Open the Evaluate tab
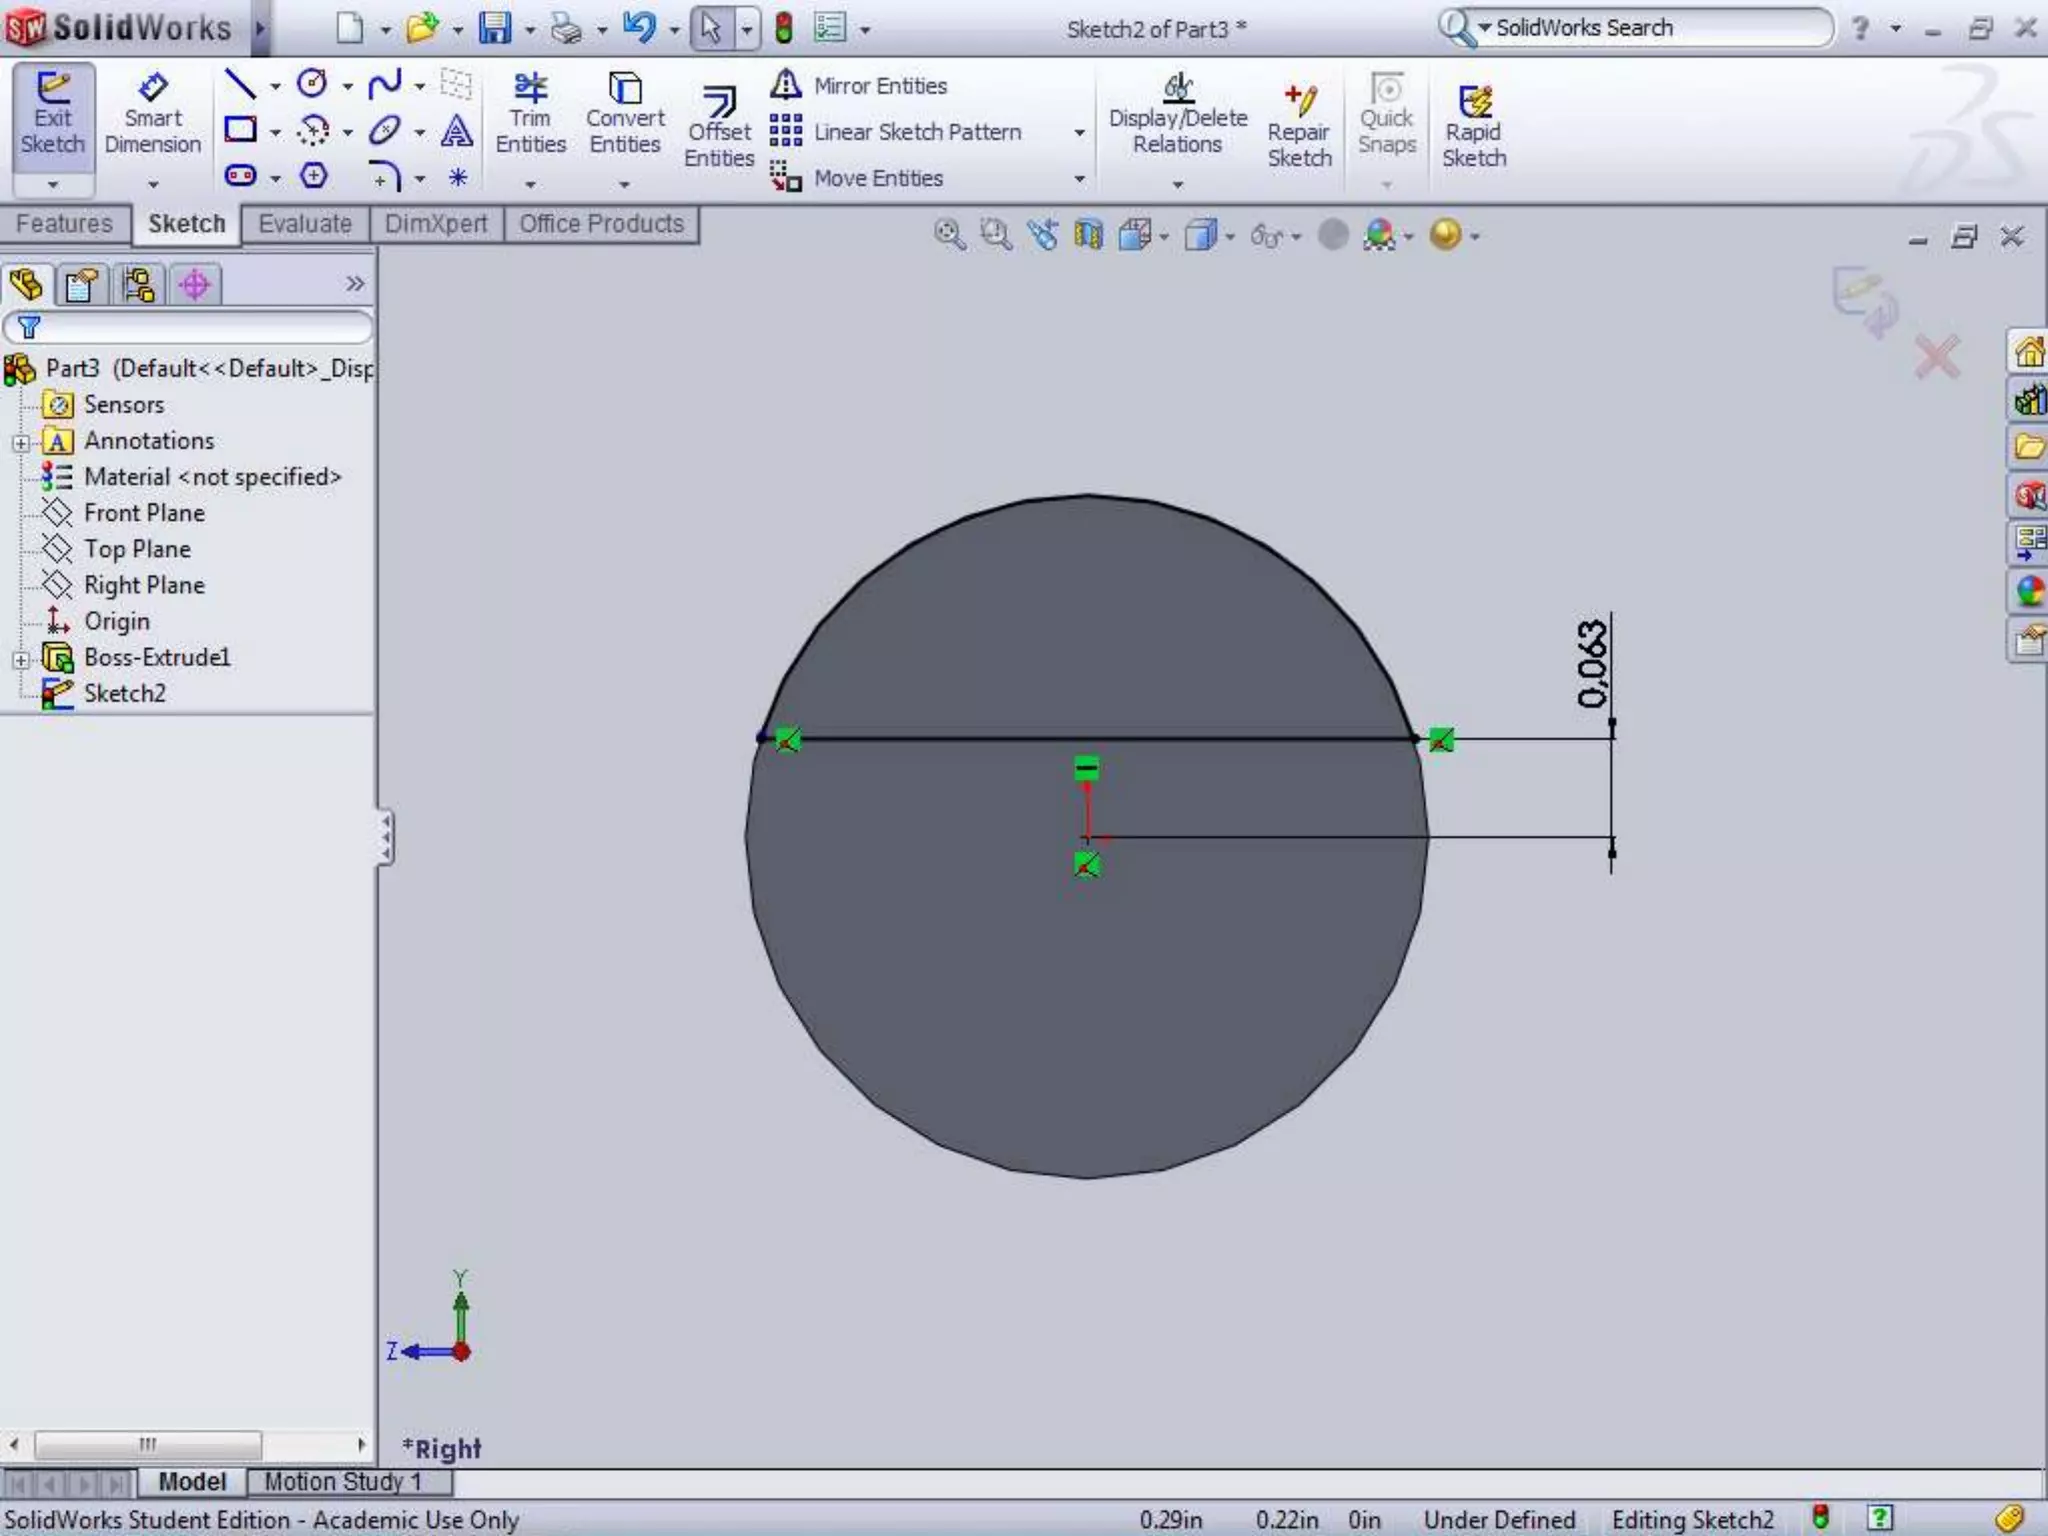The image size is (2048, 1536). (x=305, y=224)
